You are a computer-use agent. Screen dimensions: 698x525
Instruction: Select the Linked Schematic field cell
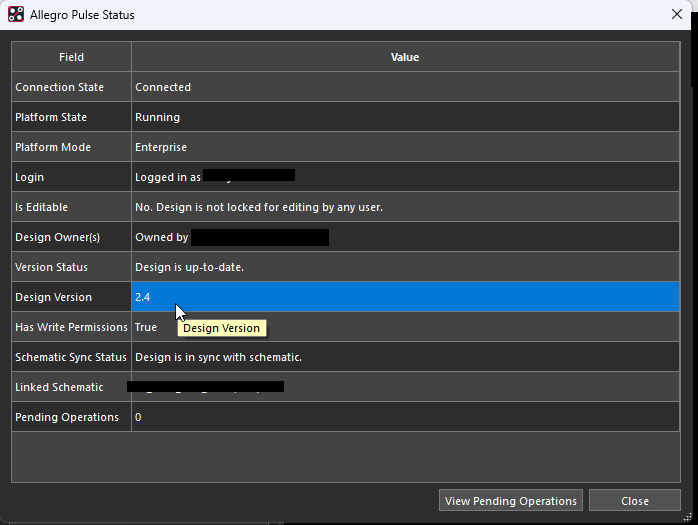[x=71, y=387]
